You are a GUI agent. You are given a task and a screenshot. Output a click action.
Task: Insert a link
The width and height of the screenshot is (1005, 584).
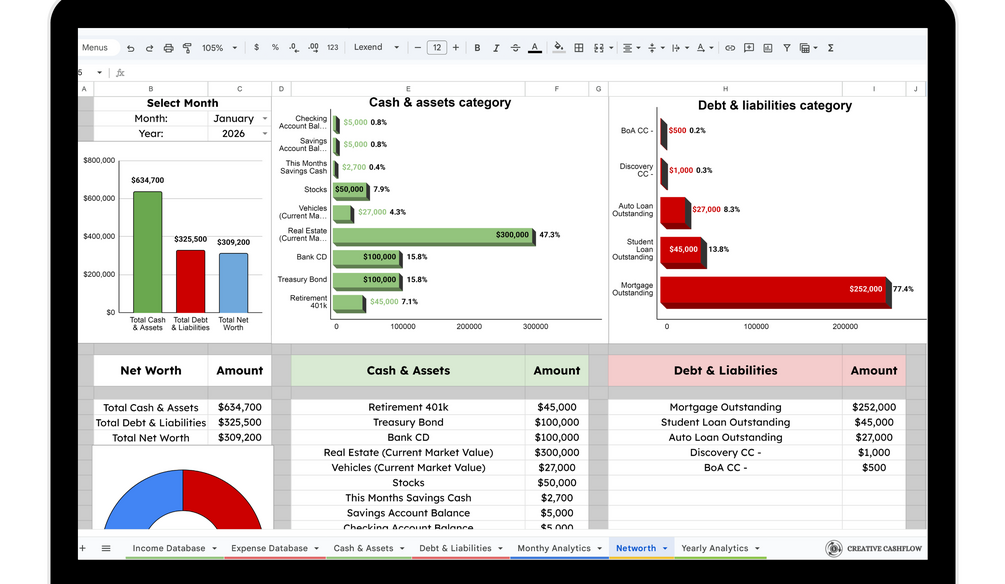point(729,48)
